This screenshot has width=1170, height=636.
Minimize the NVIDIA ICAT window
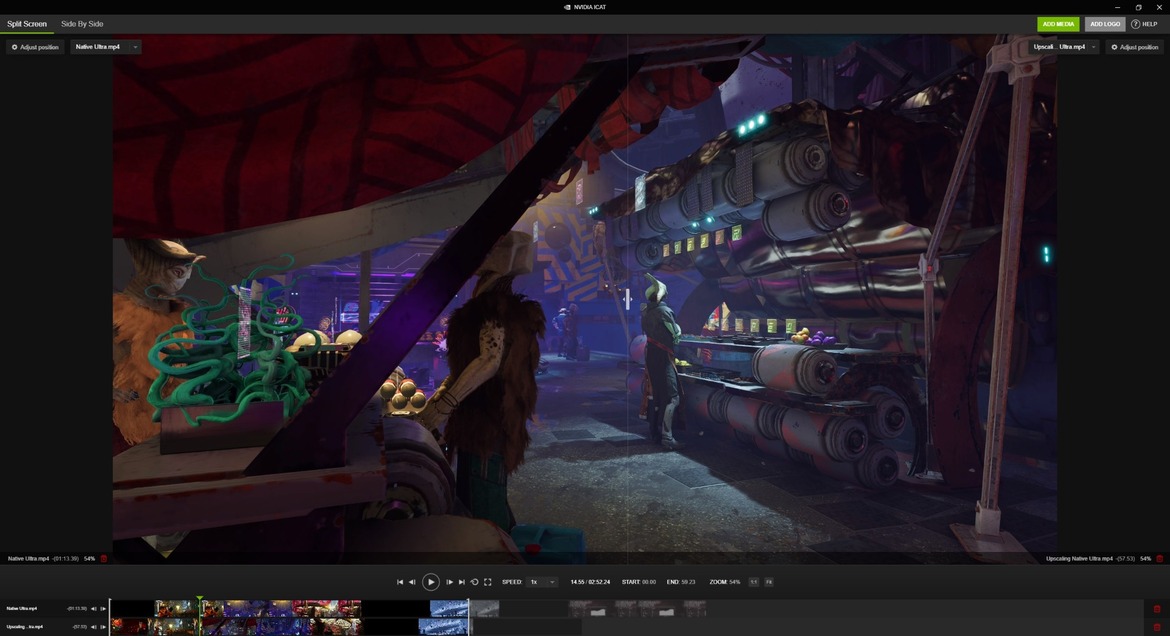point(1117,7)
